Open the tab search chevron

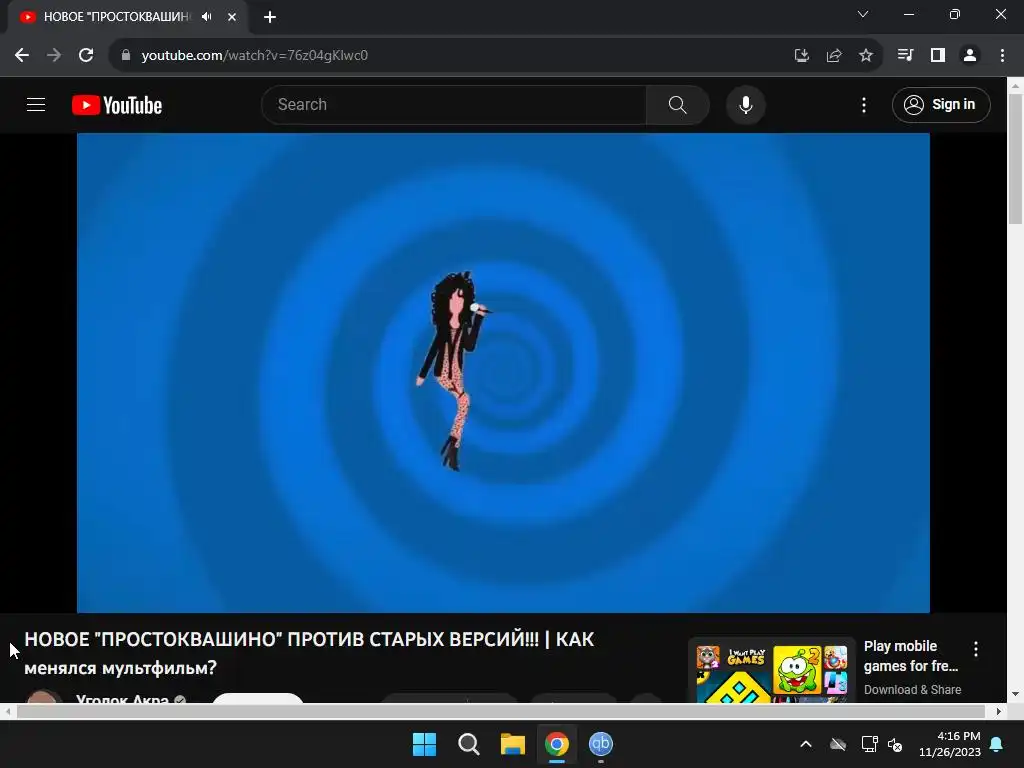[863, 14]
